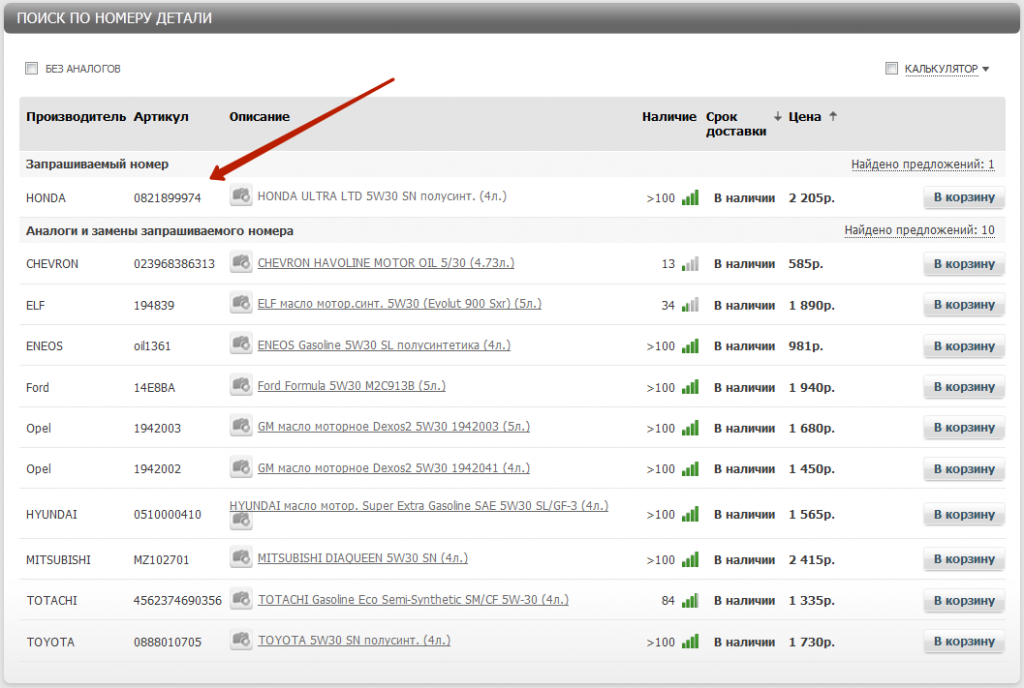
Task: Add Opel 1942003 to cart
Action: pyautogui.click(x=964, y=428)
